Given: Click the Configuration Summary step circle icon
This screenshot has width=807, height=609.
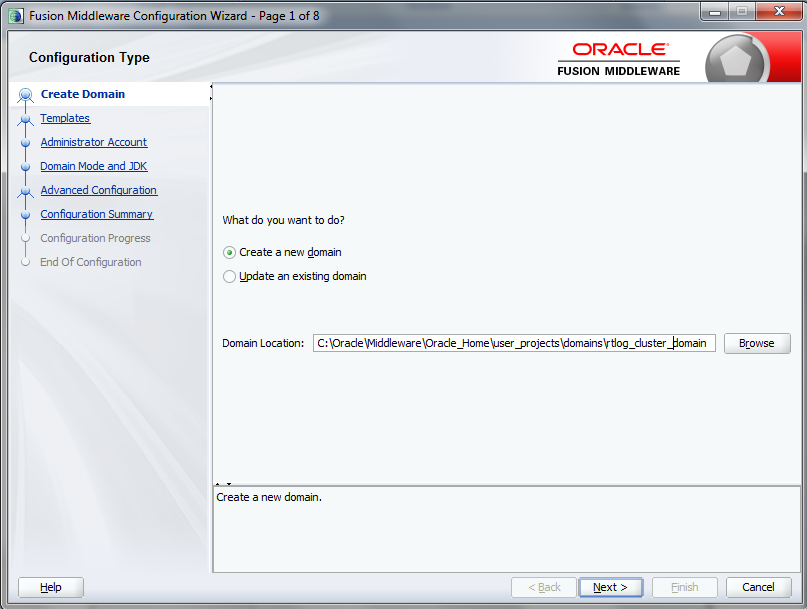Looking at the screenshot, I should [26, 214].
